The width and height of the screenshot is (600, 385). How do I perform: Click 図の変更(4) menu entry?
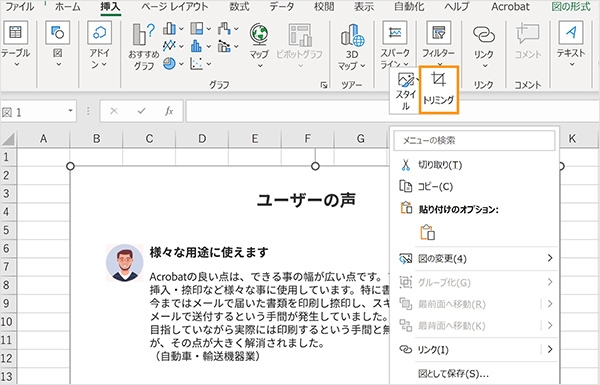[474, 259]
